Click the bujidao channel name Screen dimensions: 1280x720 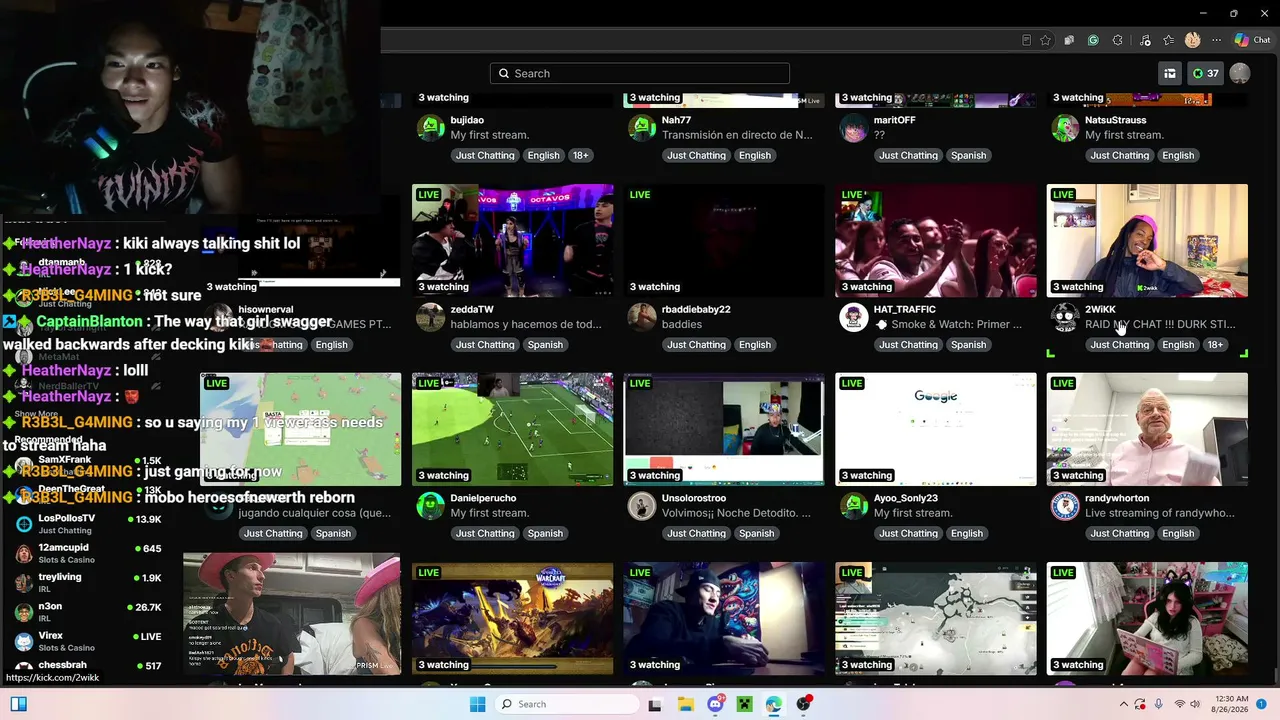pyautogui.click(x=467, y=120)
